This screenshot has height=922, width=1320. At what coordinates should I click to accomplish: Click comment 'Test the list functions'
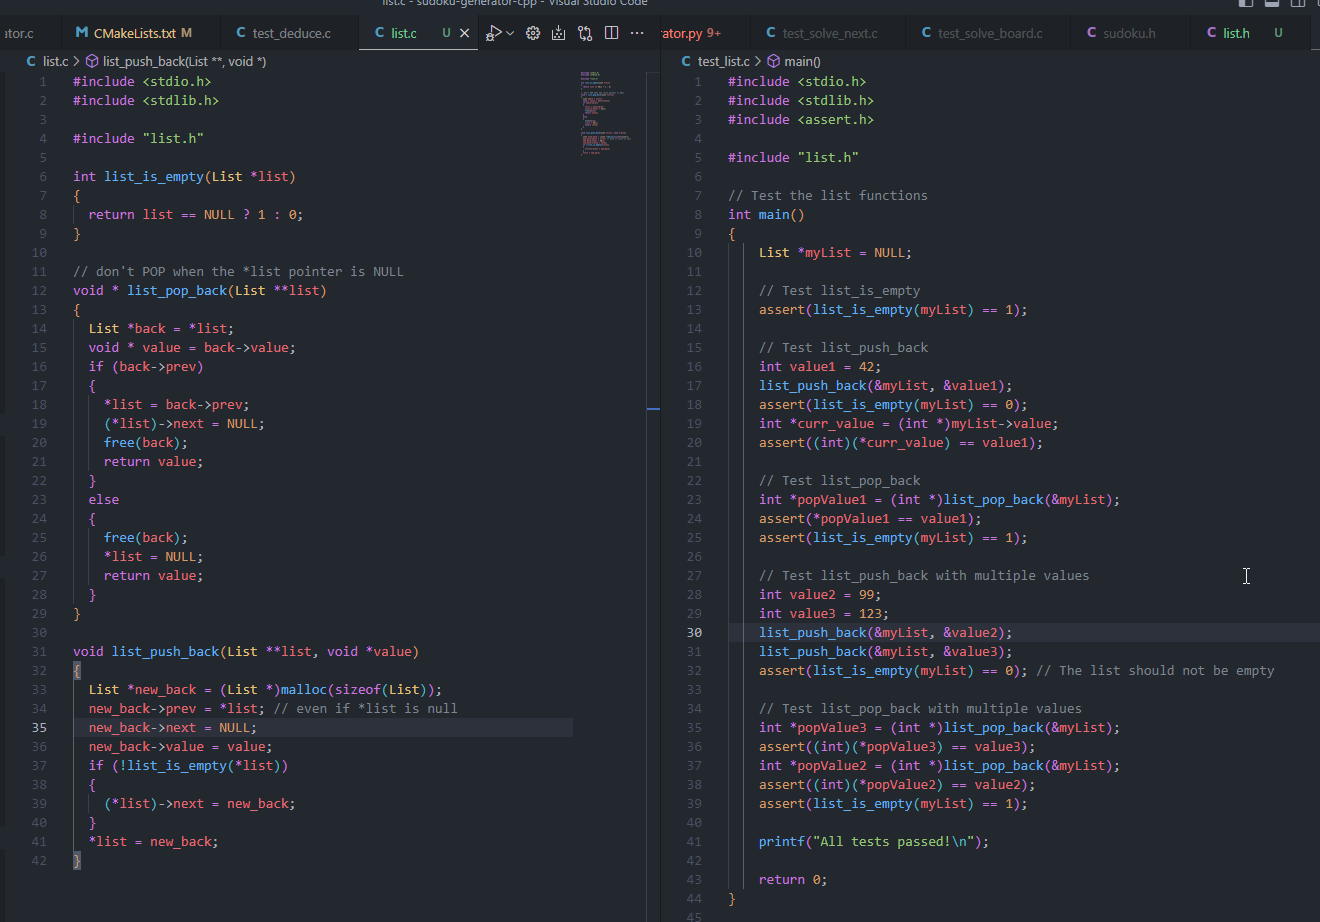(x=828, y=195)
